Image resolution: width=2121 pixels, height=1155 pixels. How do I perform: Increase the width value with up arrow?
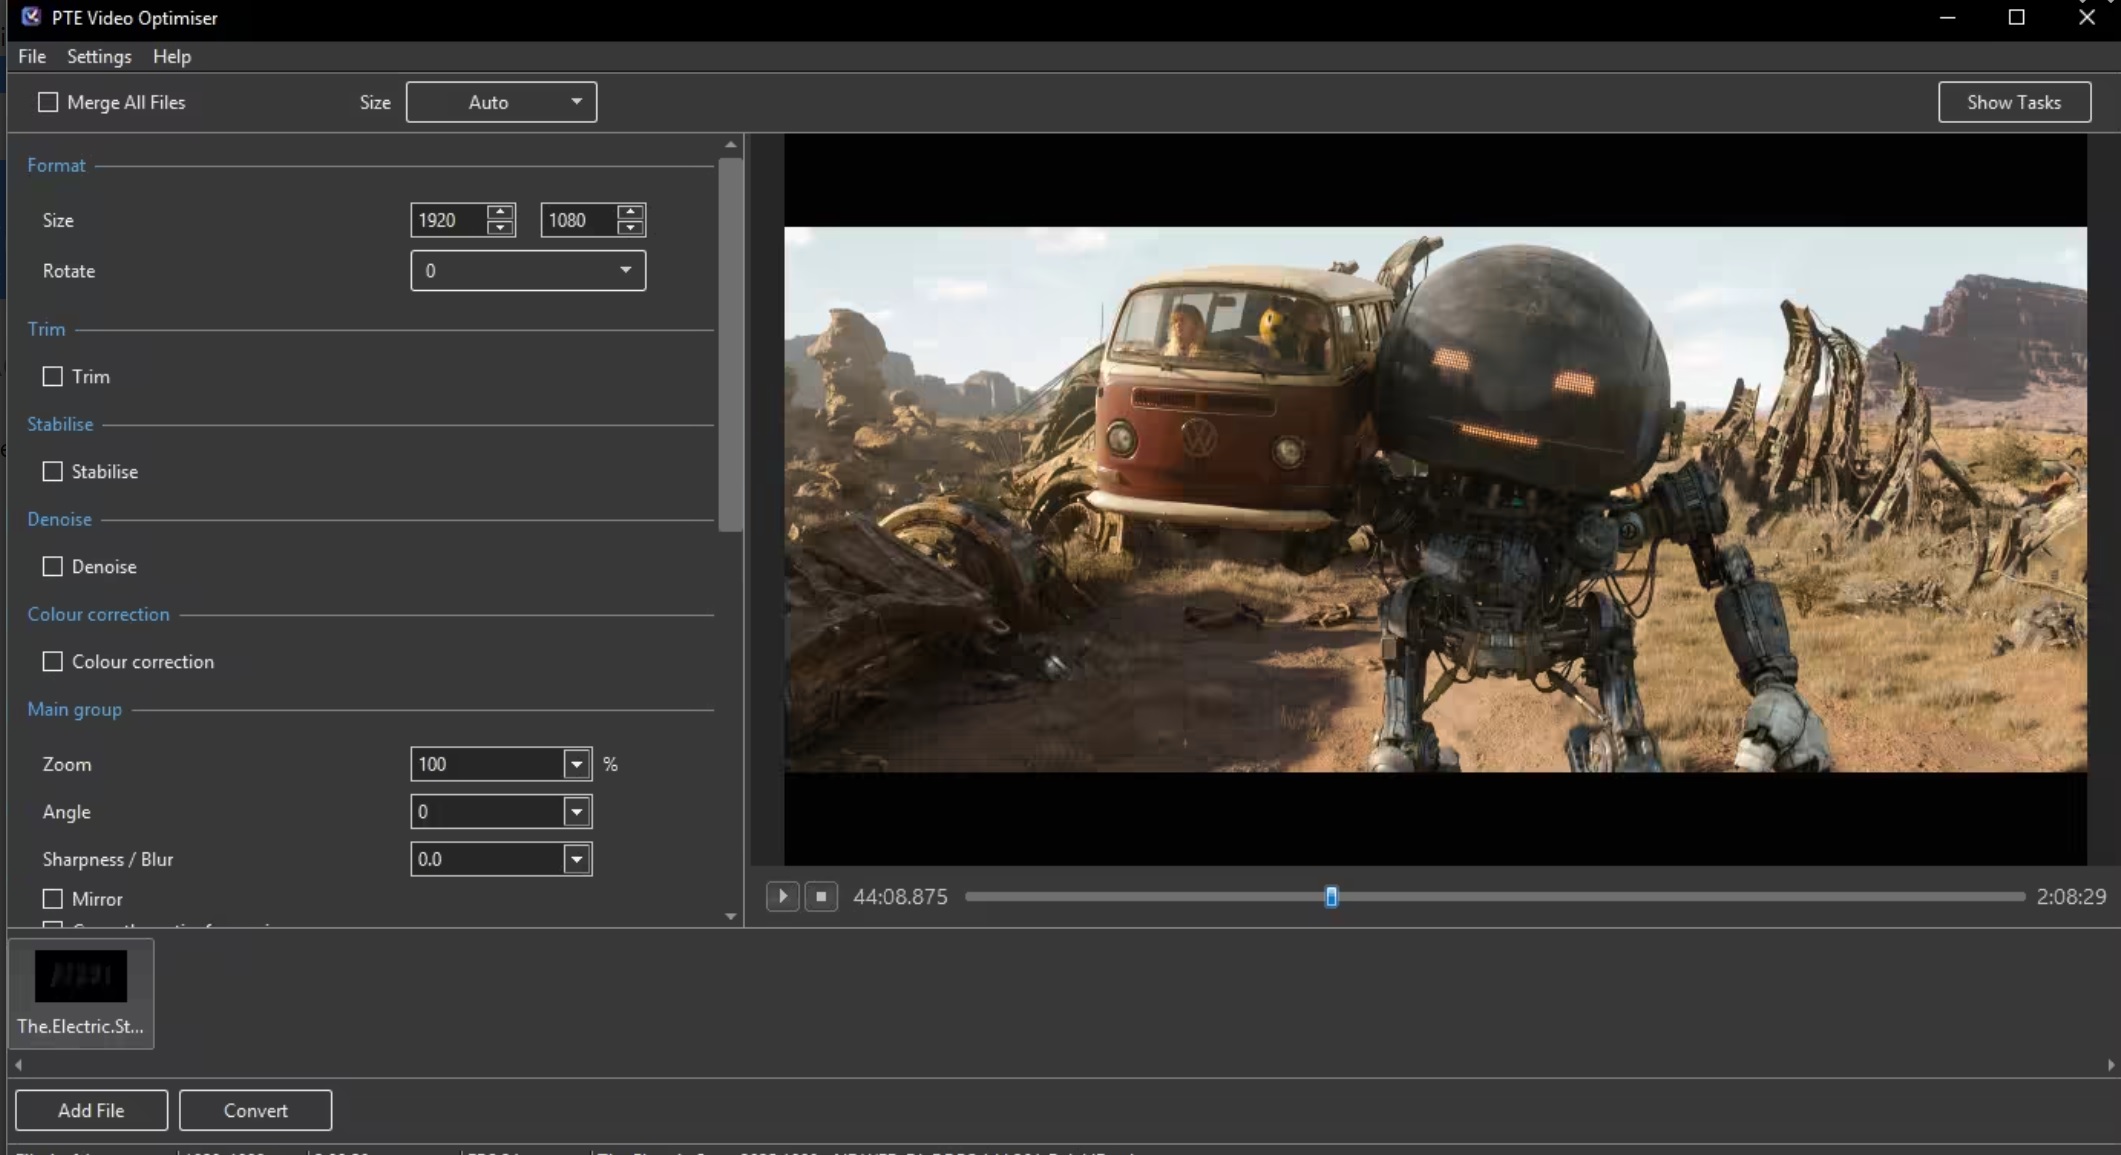501,211
